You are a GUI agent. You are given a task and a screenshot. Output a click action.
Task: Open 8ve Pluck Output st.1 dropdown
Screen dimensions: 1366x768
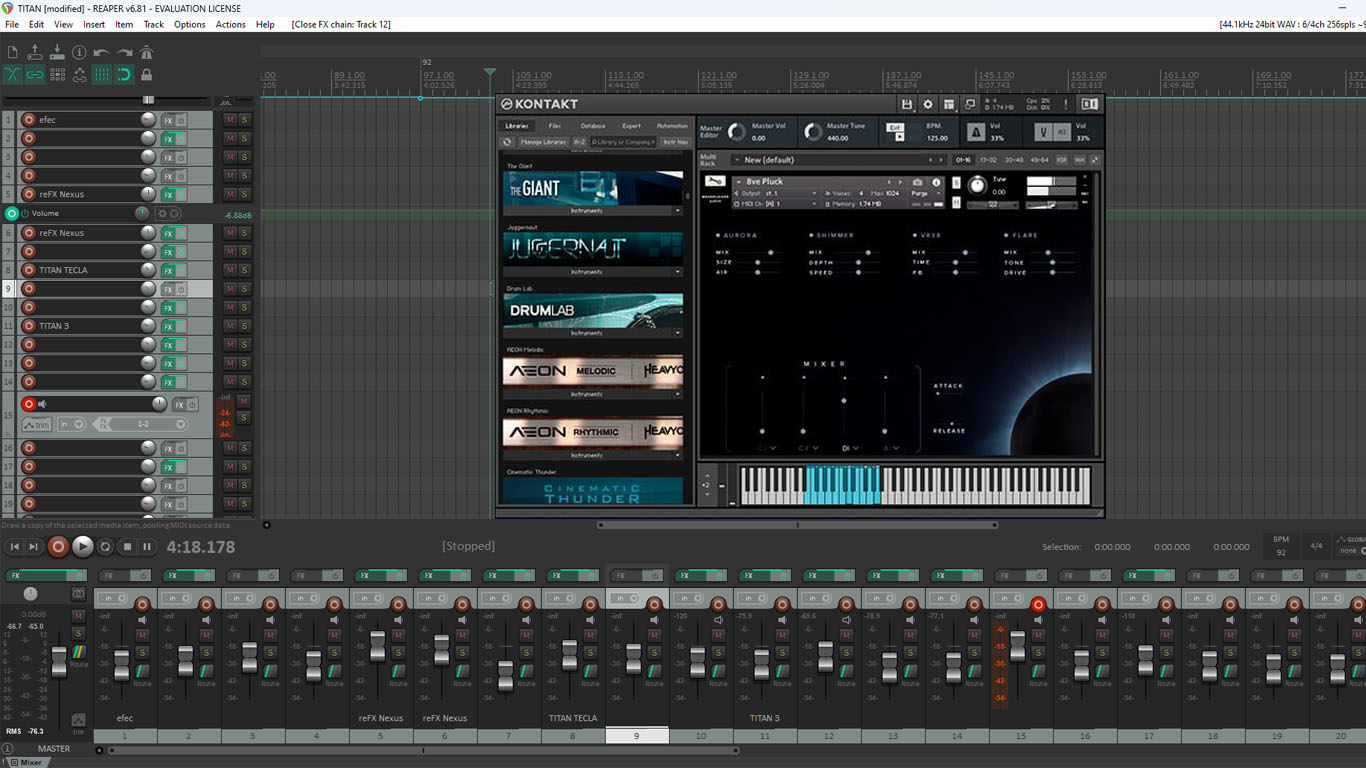(x=777, y=193)
